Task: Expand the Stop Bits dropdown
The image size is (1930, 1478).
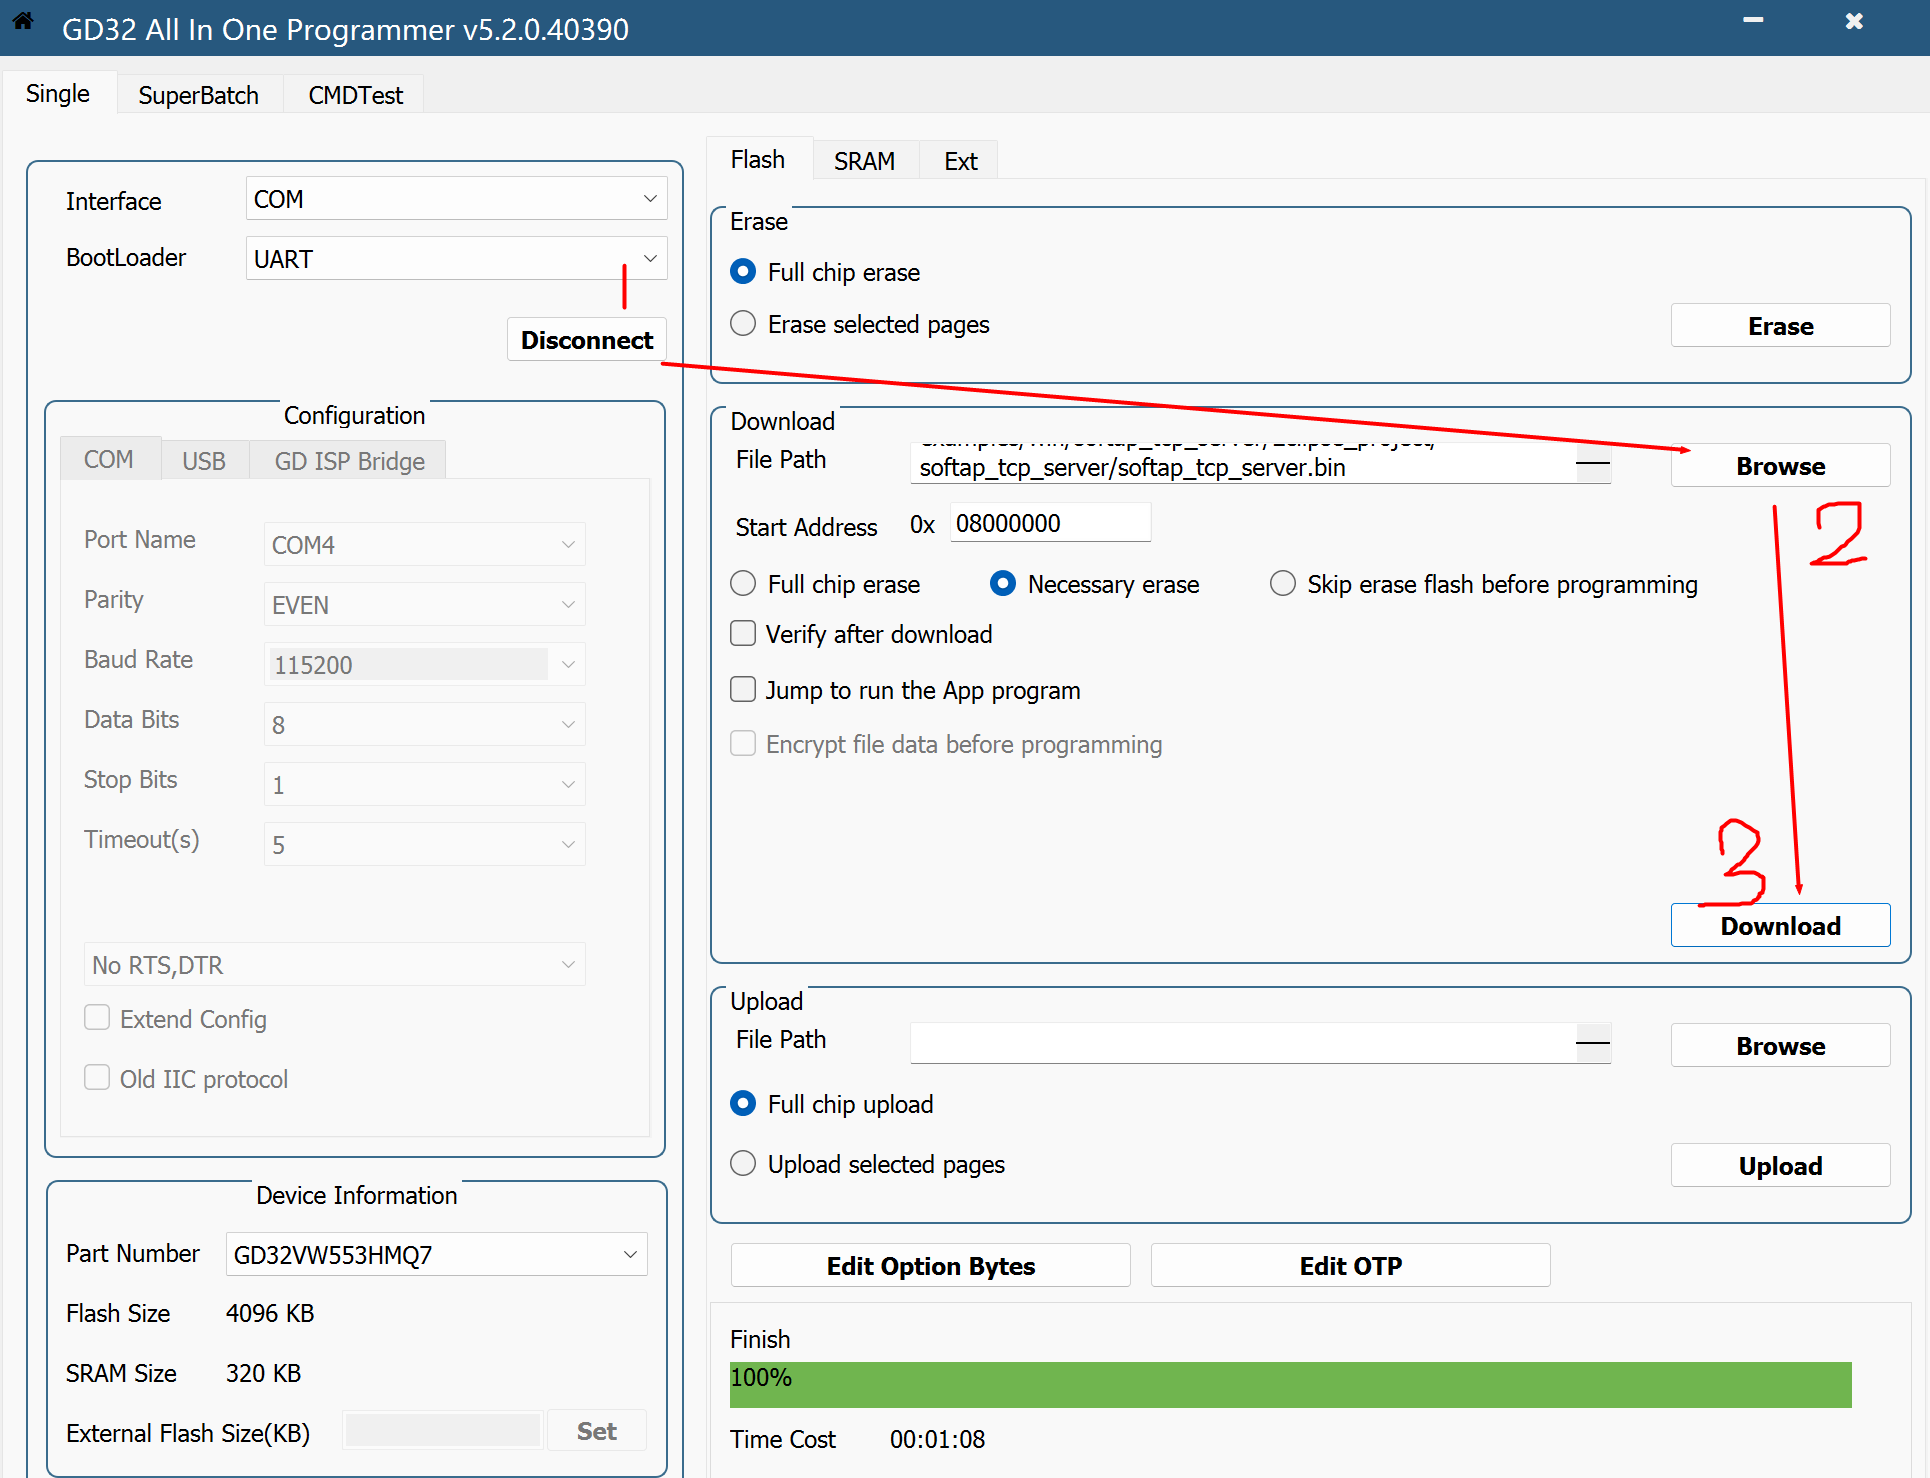Action: pos(425,785)
